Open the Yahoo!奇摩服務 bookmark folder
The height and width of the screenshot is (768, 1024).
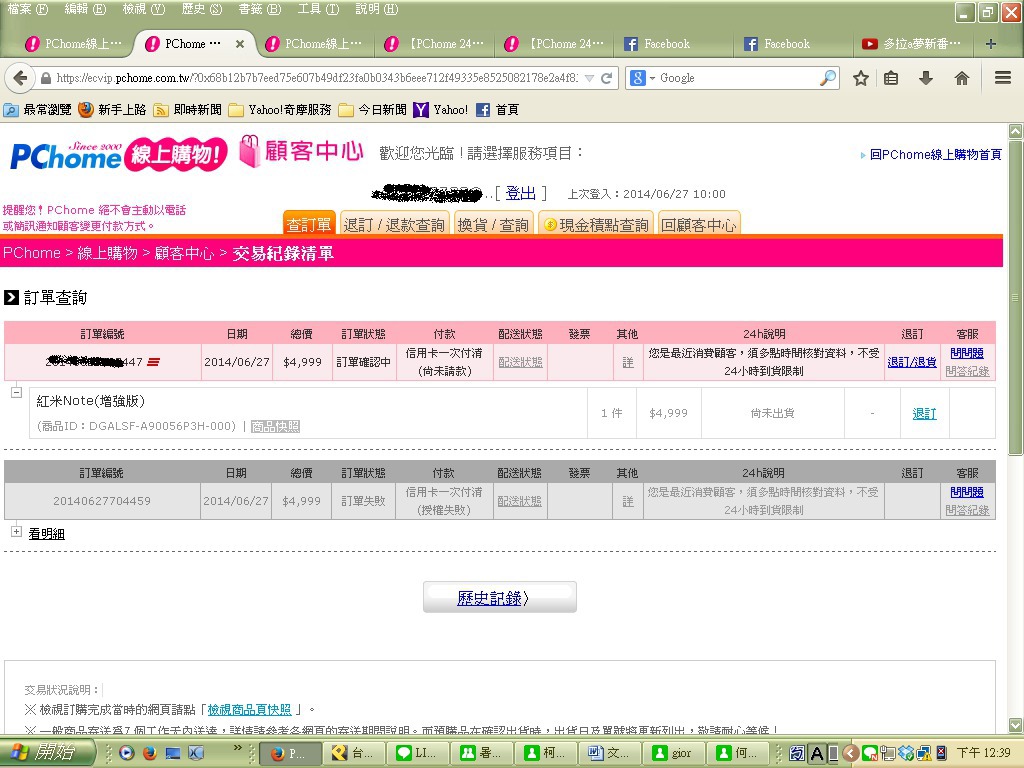[x=280, y=110]
